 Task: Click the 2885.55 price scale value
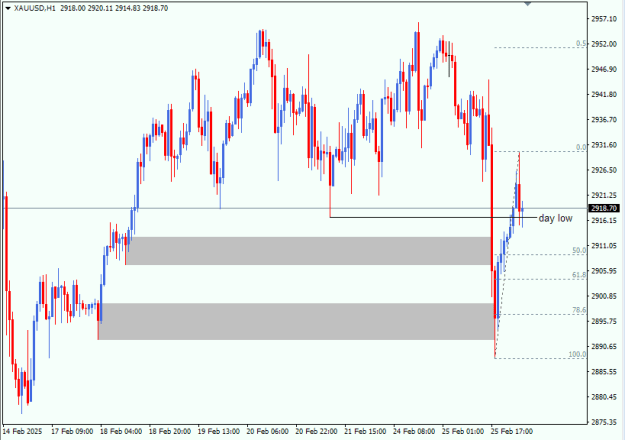604,372
